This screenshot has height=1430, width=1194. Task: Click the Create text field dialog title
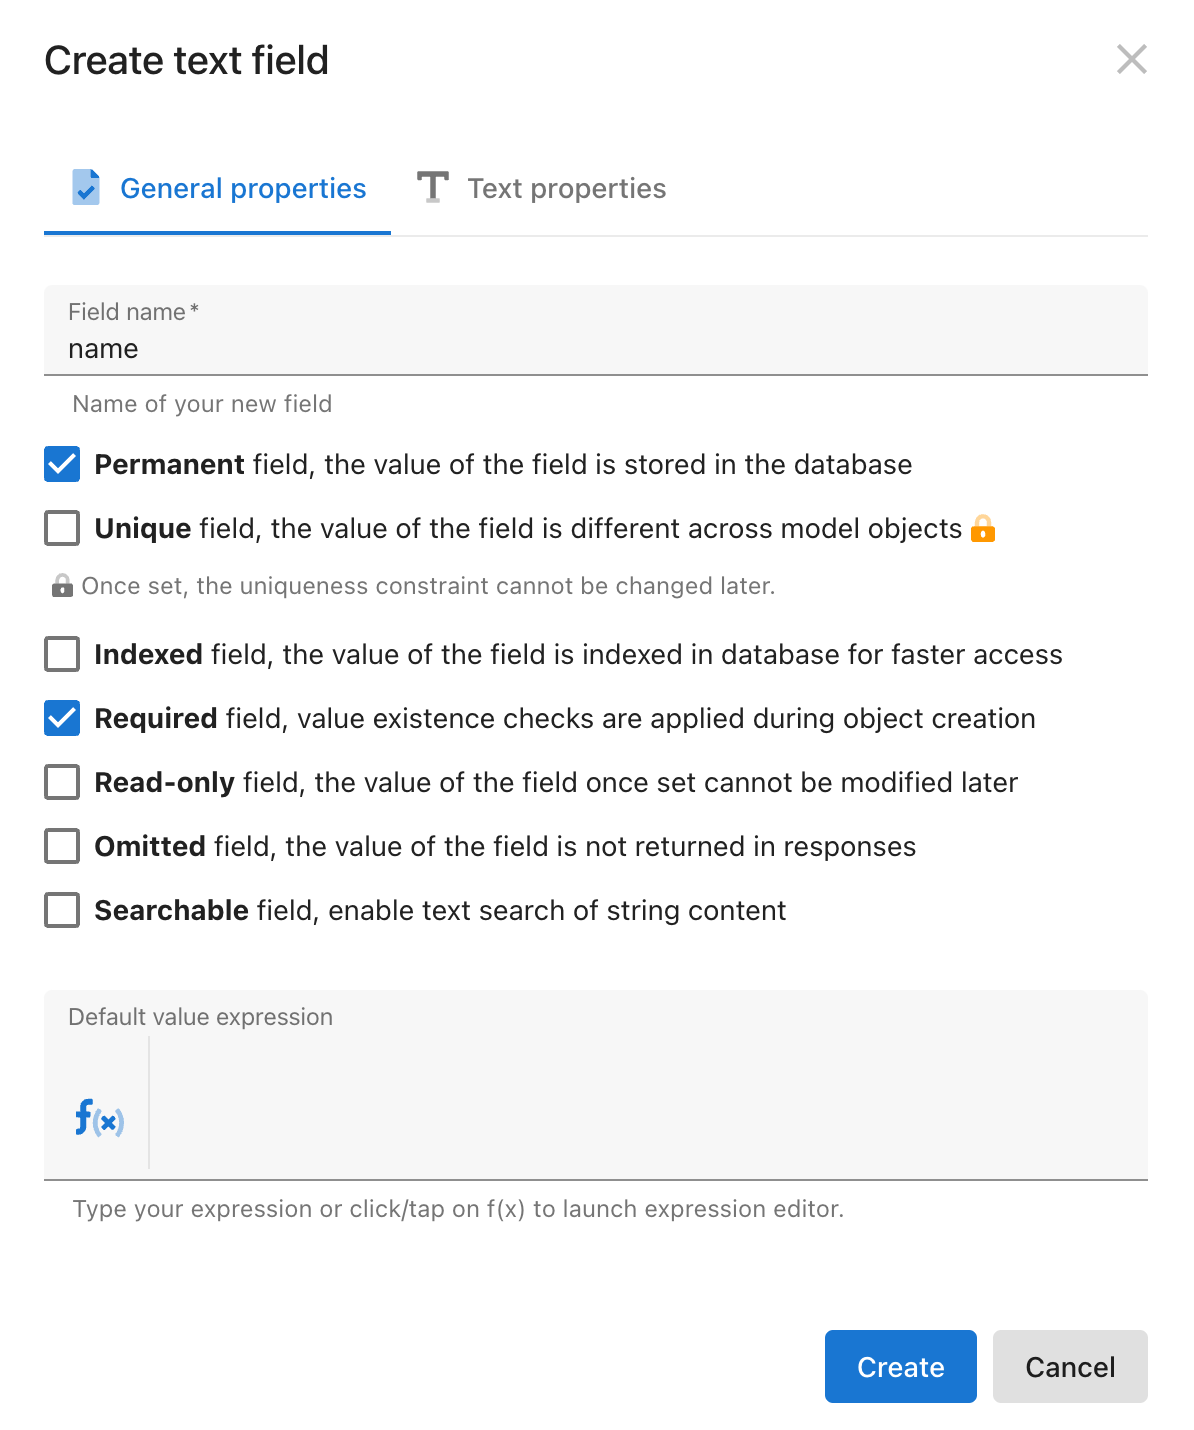(188, 60)
